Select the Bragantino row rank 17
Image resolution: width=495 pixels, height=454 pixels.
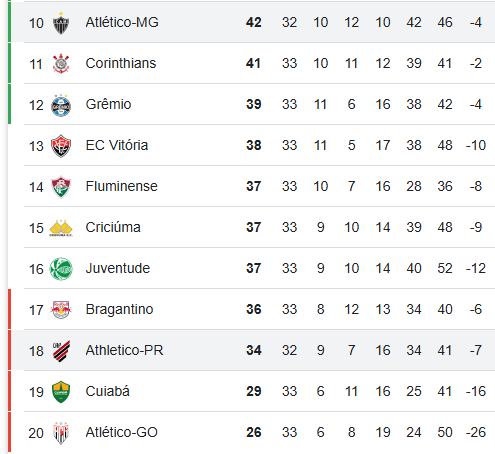(x=36, y=310)
